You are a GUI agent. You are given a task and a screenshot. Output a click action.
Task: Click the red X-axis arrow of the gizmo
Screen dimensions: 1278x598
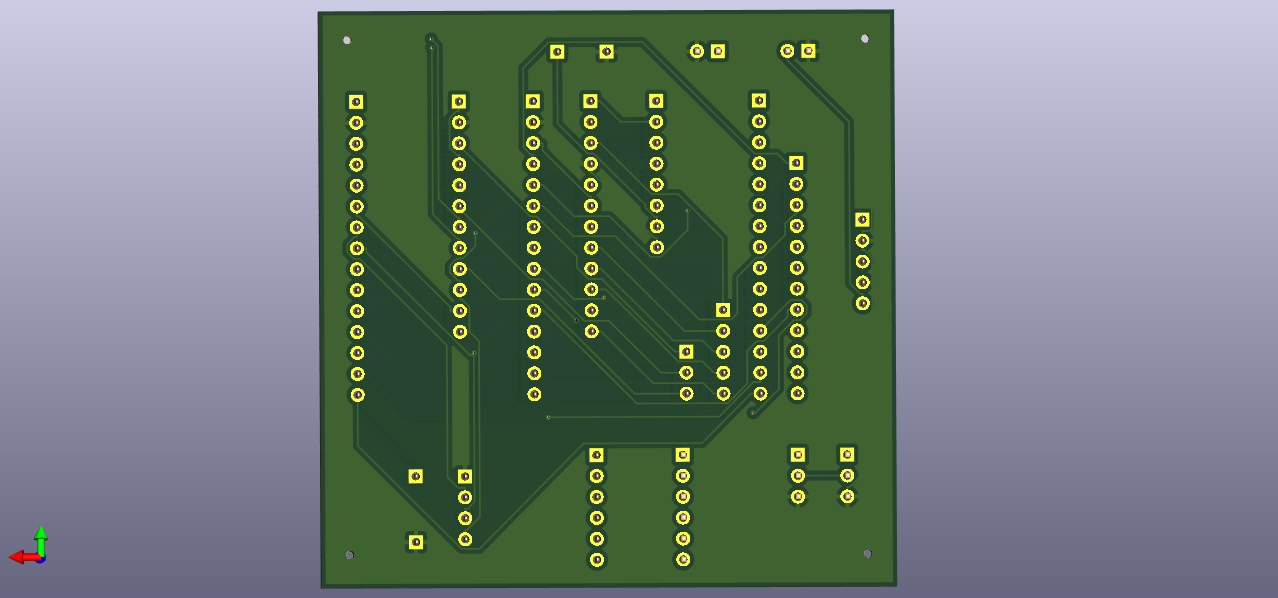(18, 557)
